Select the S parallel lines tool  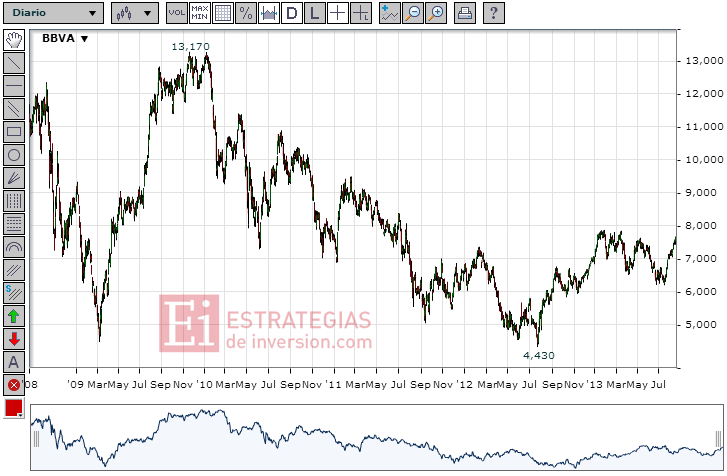coord(14,293)
